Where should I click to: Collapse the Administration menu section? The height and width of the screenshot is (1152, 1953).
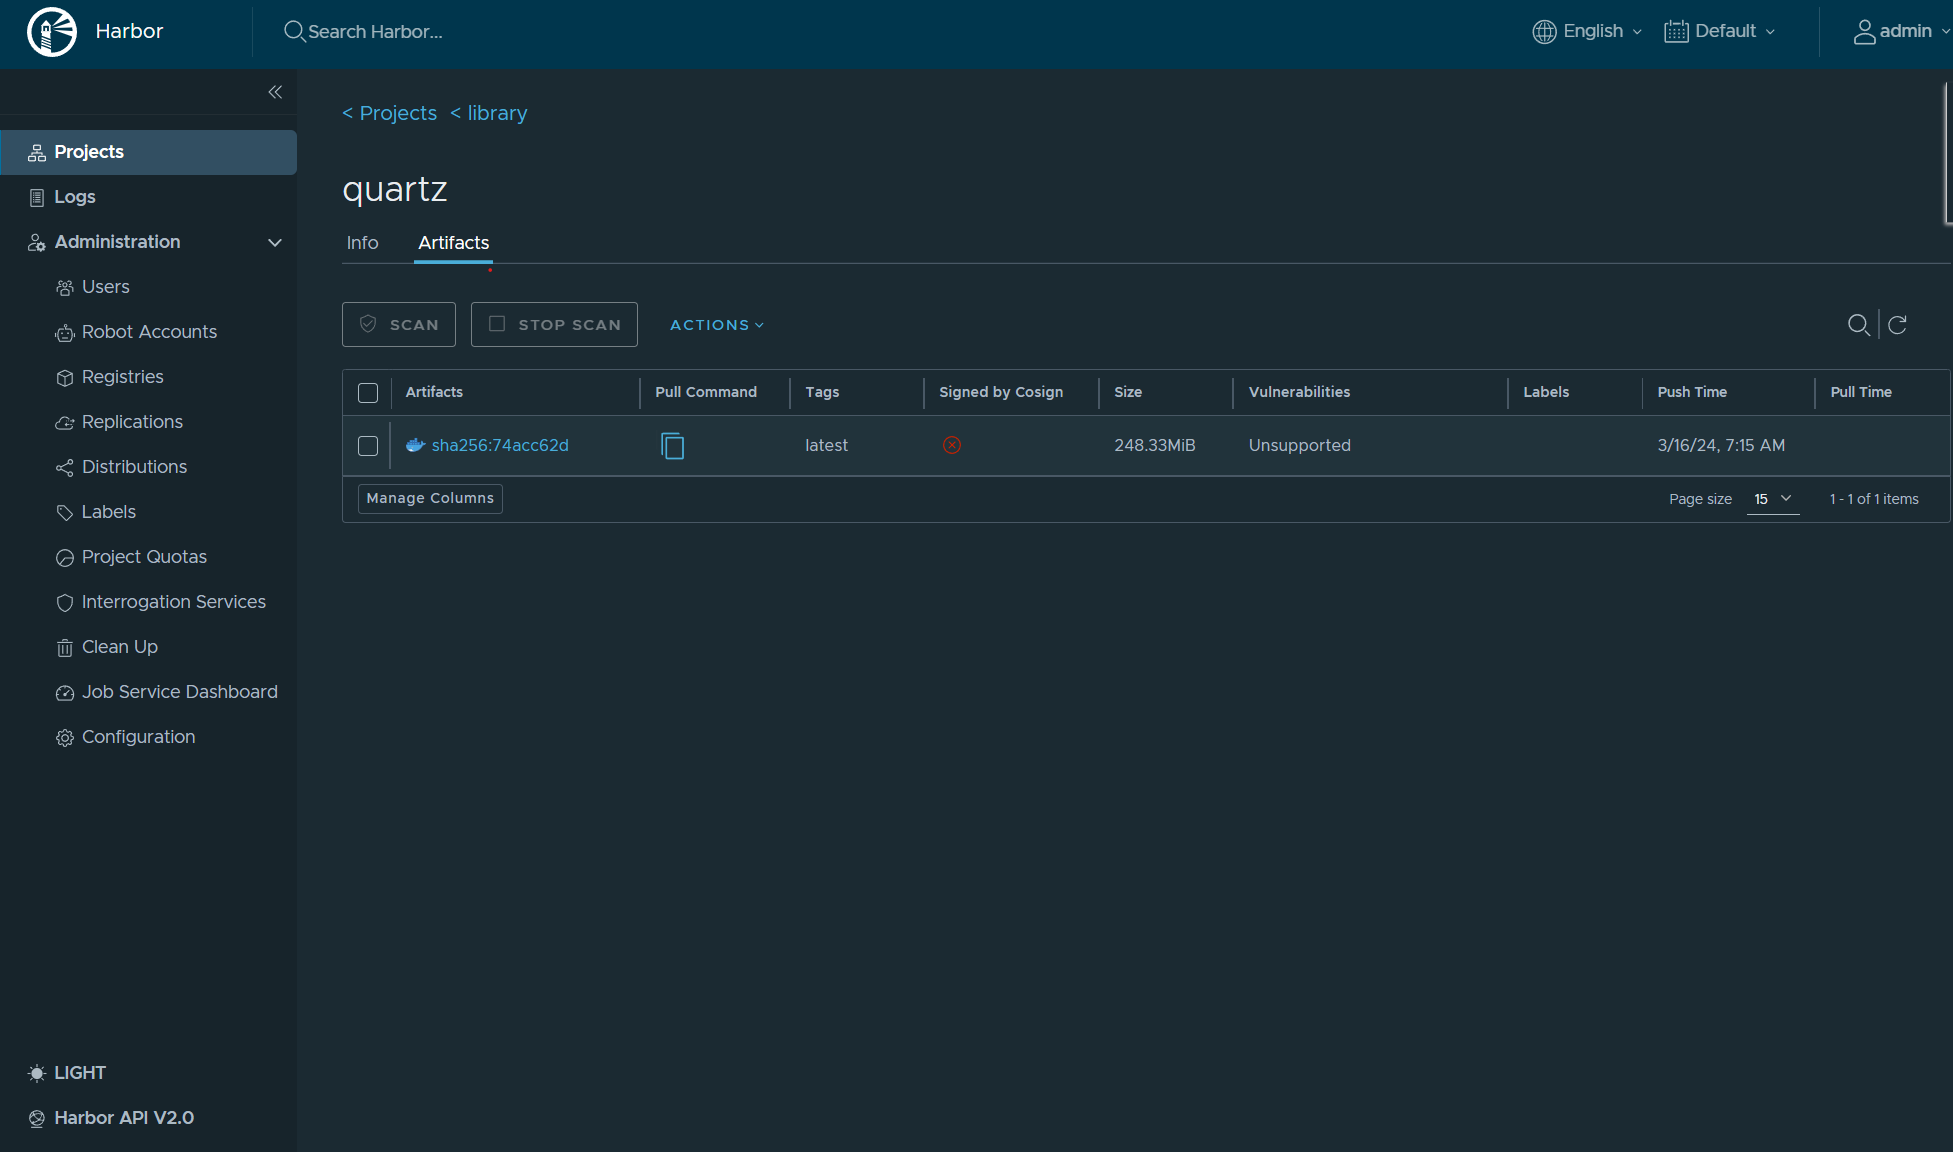pyautogui.click(x=274, y=242)
